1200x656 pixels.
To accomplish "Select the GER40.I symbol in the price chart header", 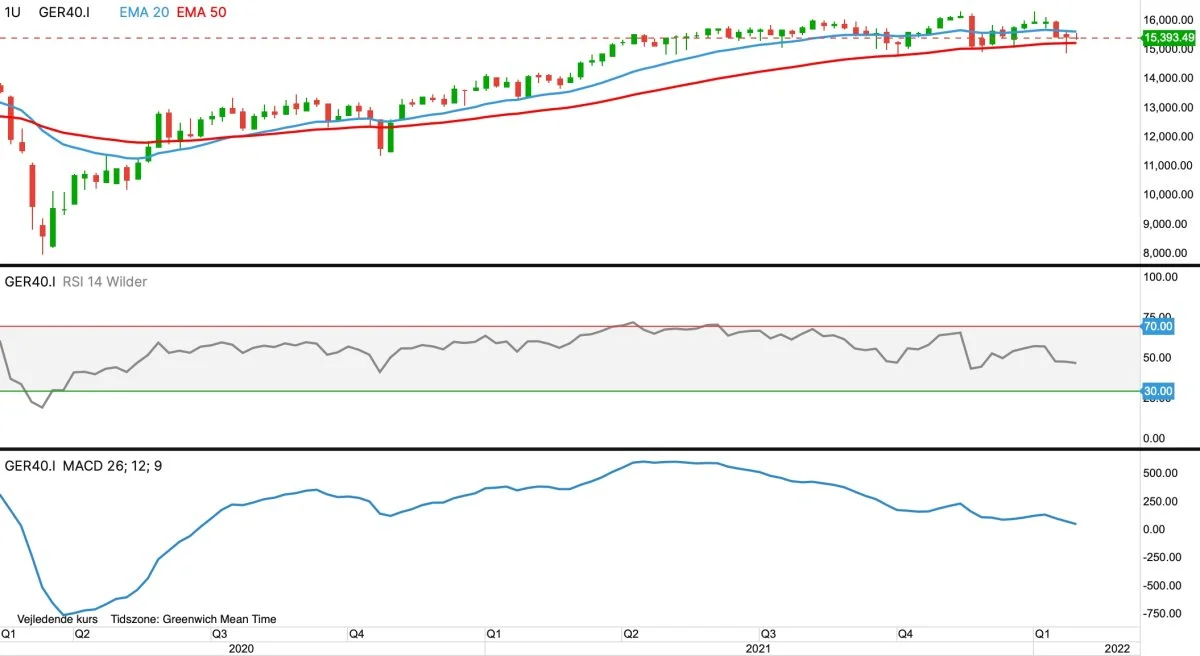I will tap(66, 11).
